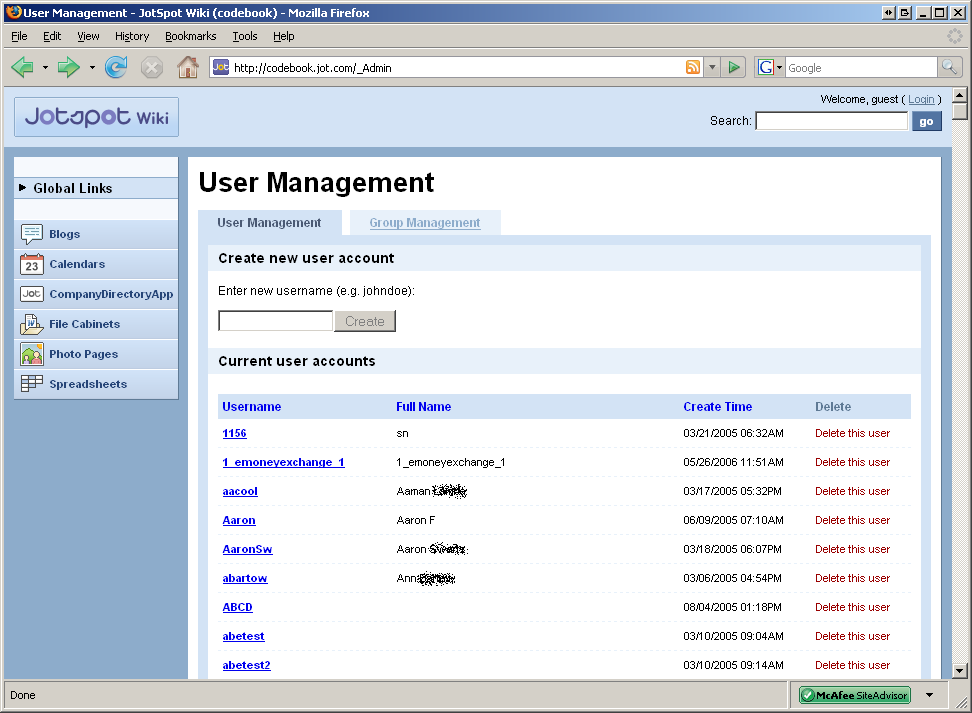Open the AaronSw user link
972x713 pixels.
coord(247,549)
